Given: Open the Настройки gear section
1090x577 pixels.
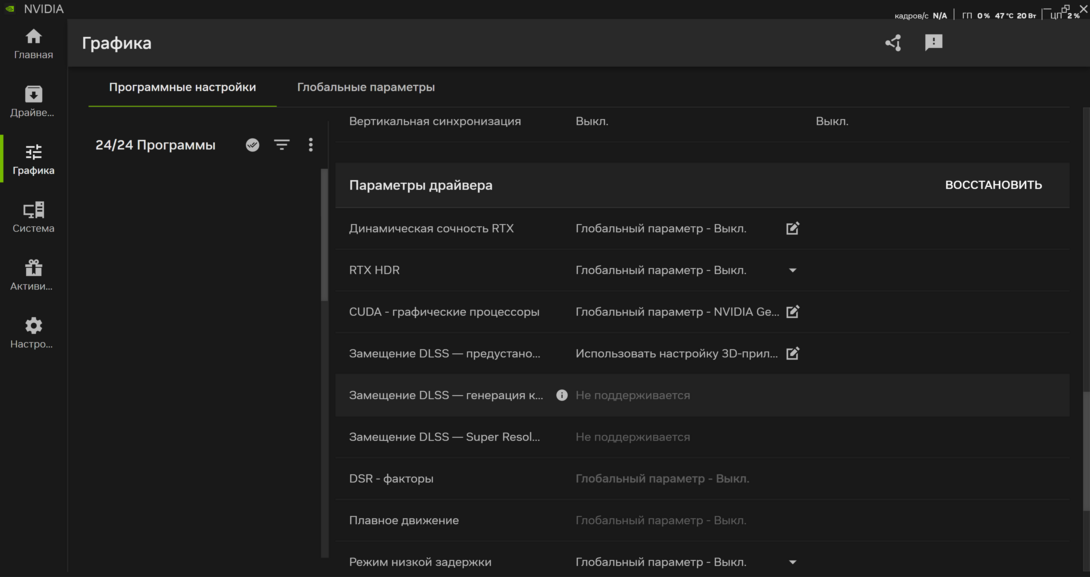Looking at the screenshot, I should pyautogui.click(x=33, y=332).
